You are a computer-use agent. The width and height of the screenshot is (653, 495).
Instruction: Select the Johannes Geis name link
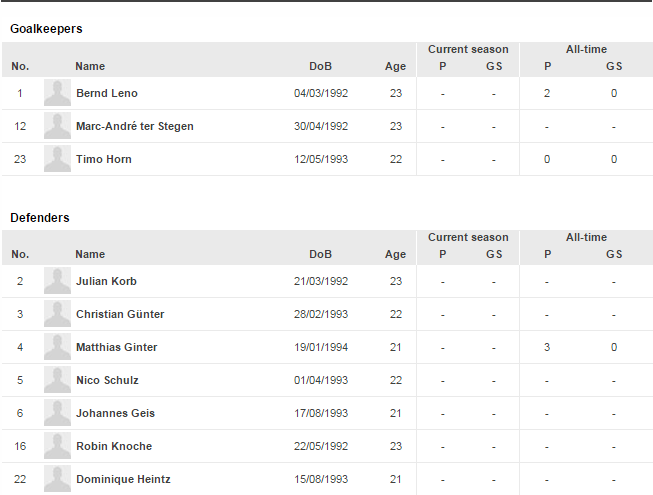point(115,413)
